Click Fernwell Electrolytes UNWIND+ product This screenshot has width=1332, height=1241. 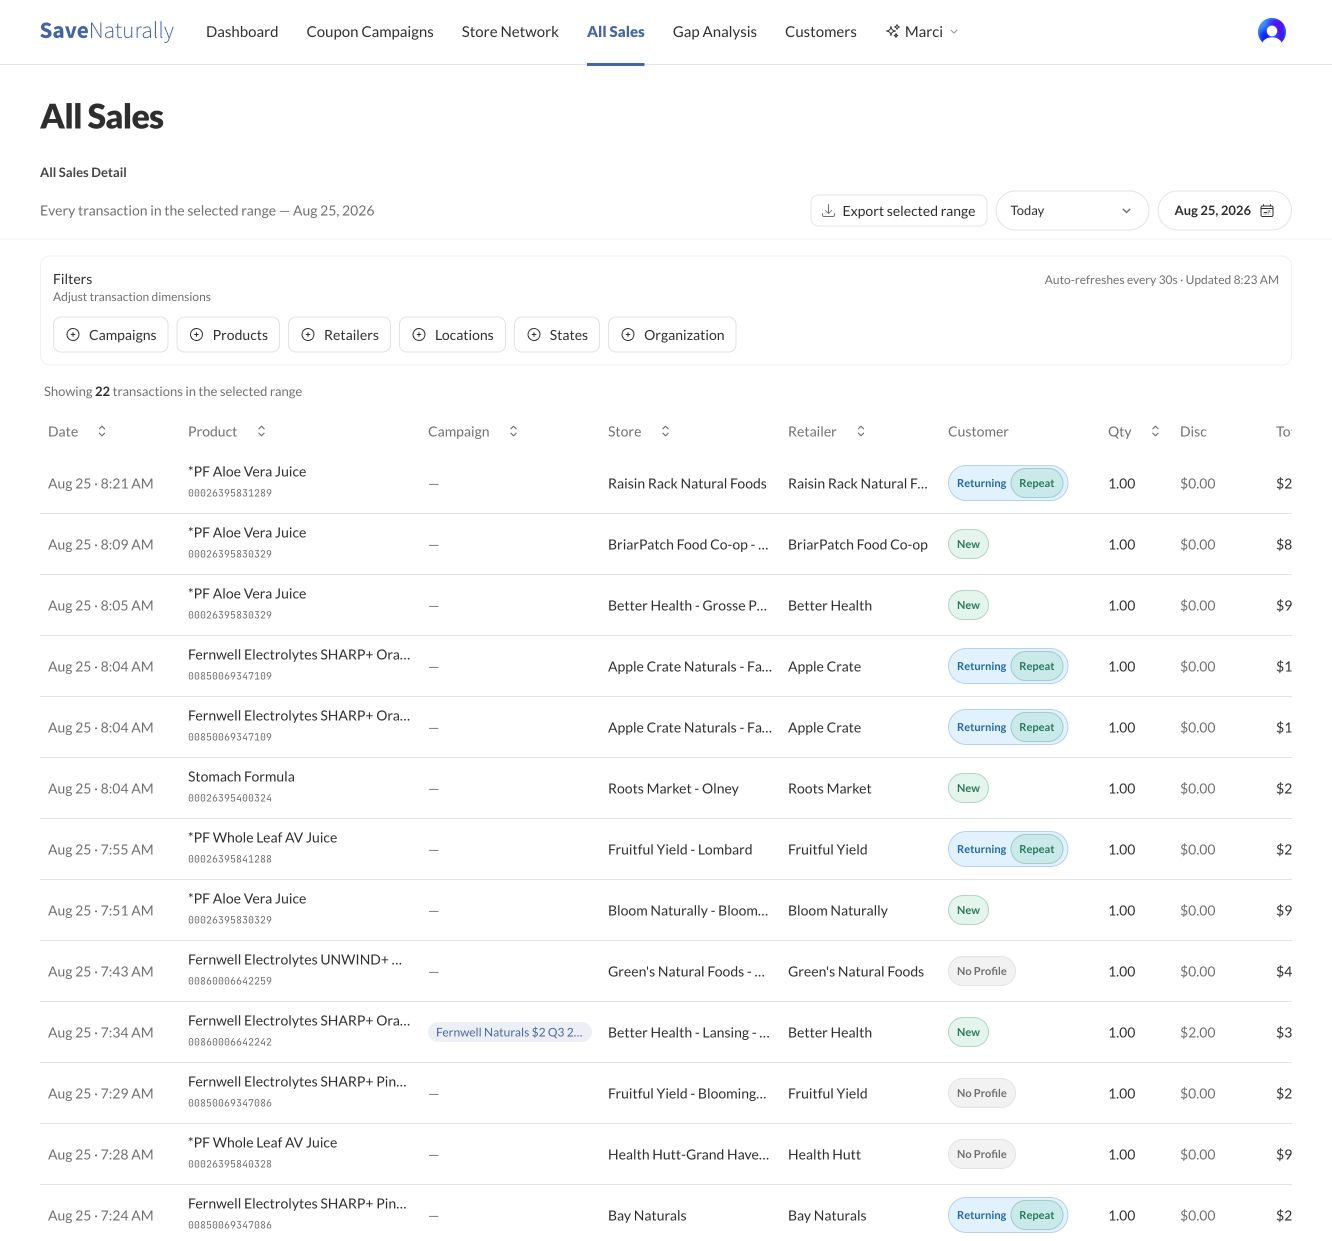point(295,960)
